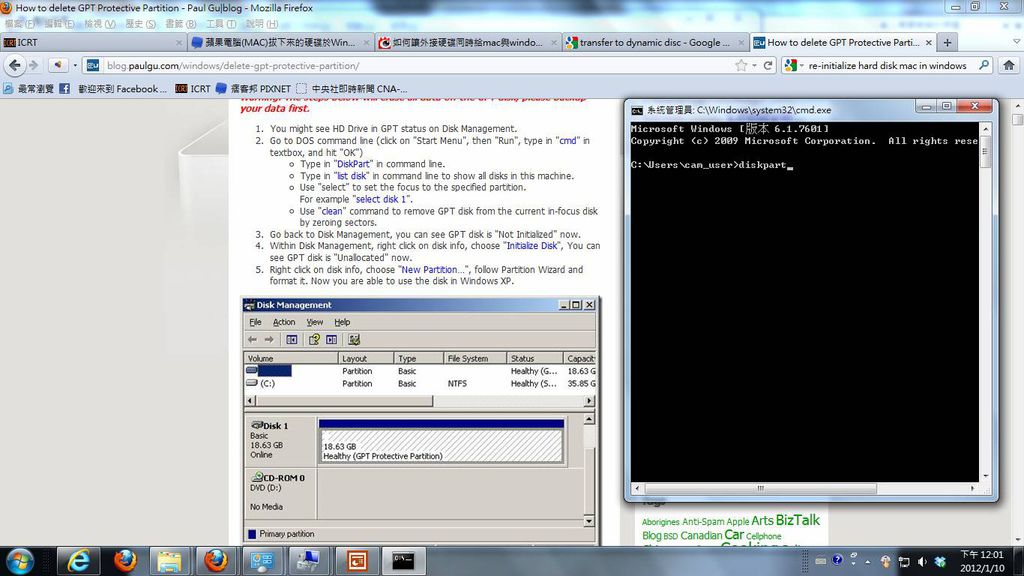
Task: Click the "Initialize Disk" link
Action: [x=532, y=246]
